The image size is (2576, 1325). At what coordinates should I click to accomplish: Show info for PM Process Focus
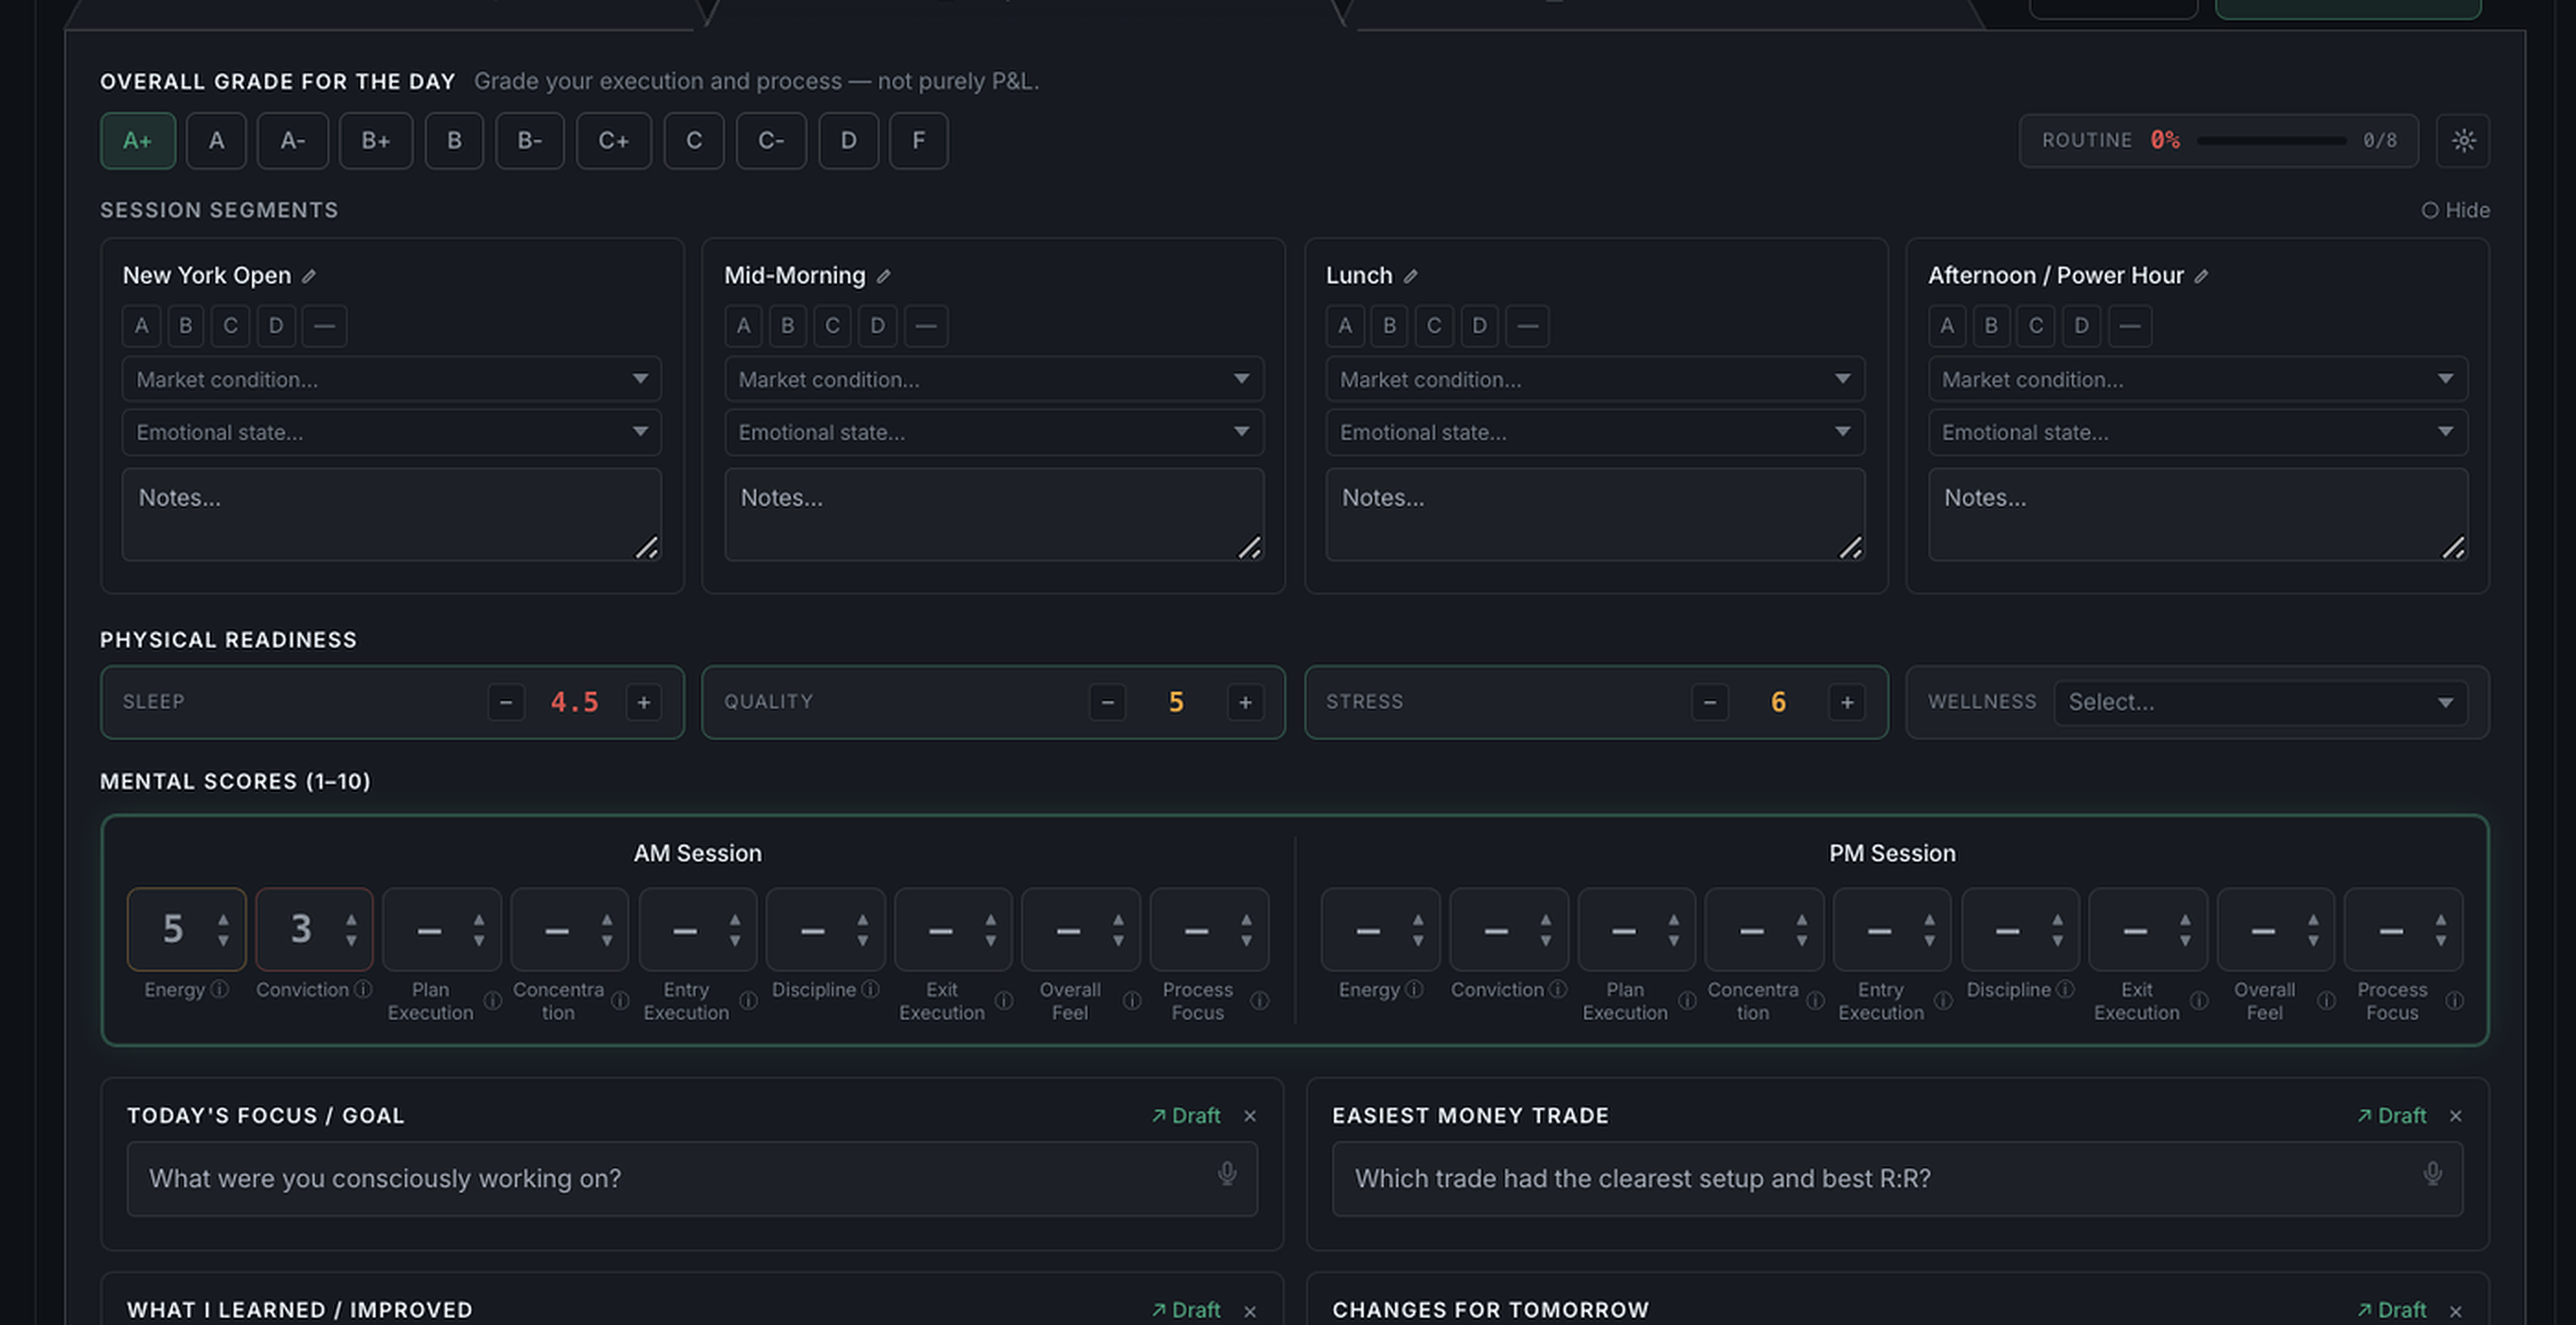pyautogui.click(x=2455, y=1001)
